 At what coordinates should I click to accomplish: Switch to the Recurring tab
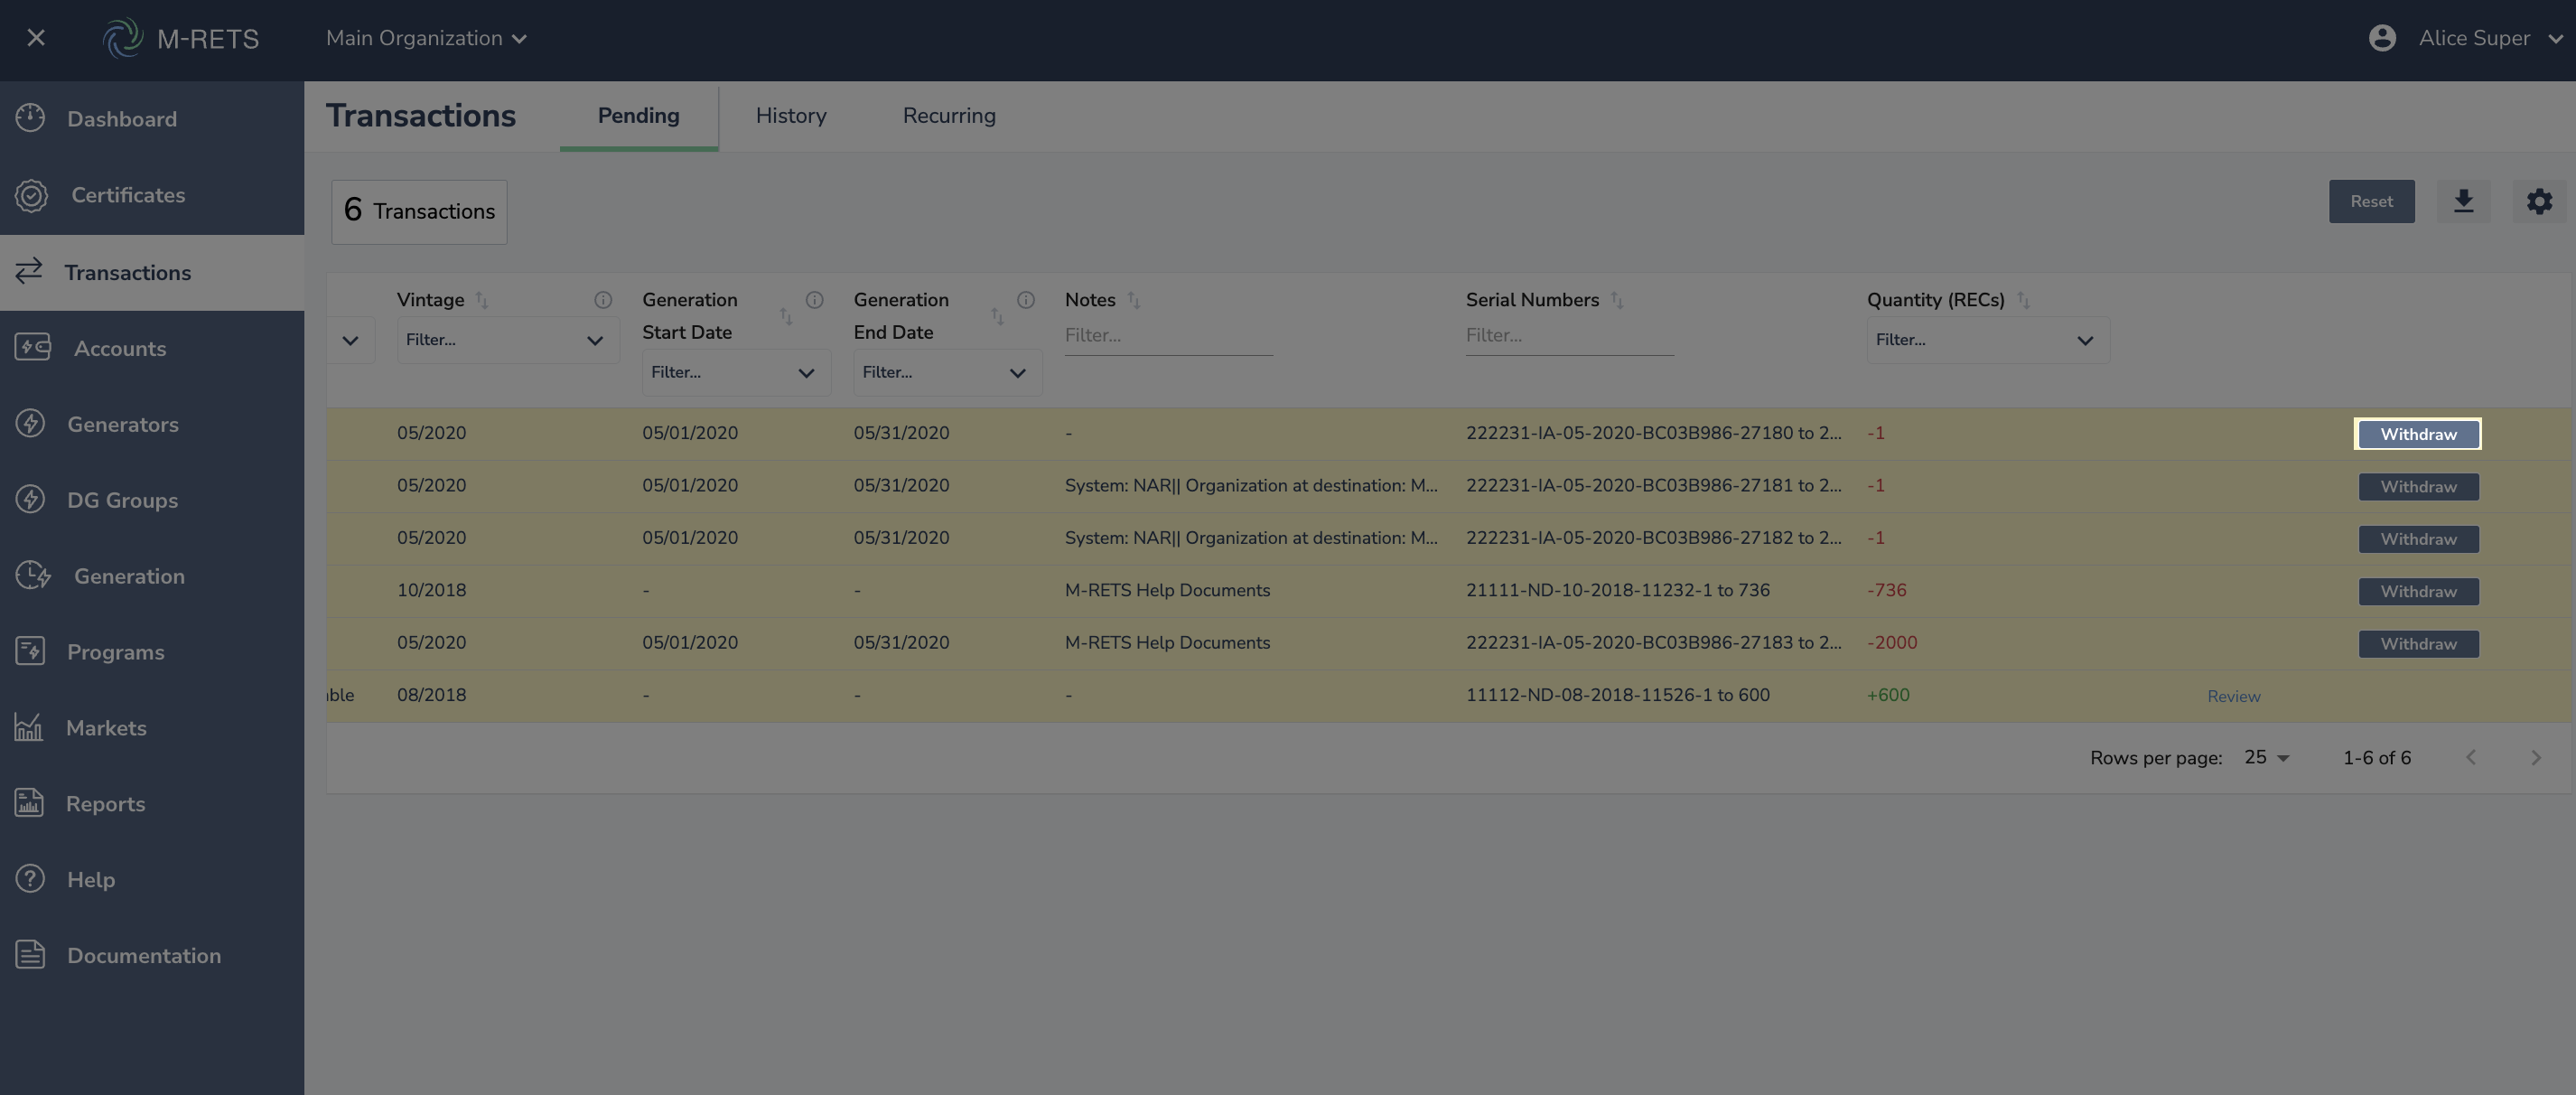pyautogui.click(x=948, y=116)
